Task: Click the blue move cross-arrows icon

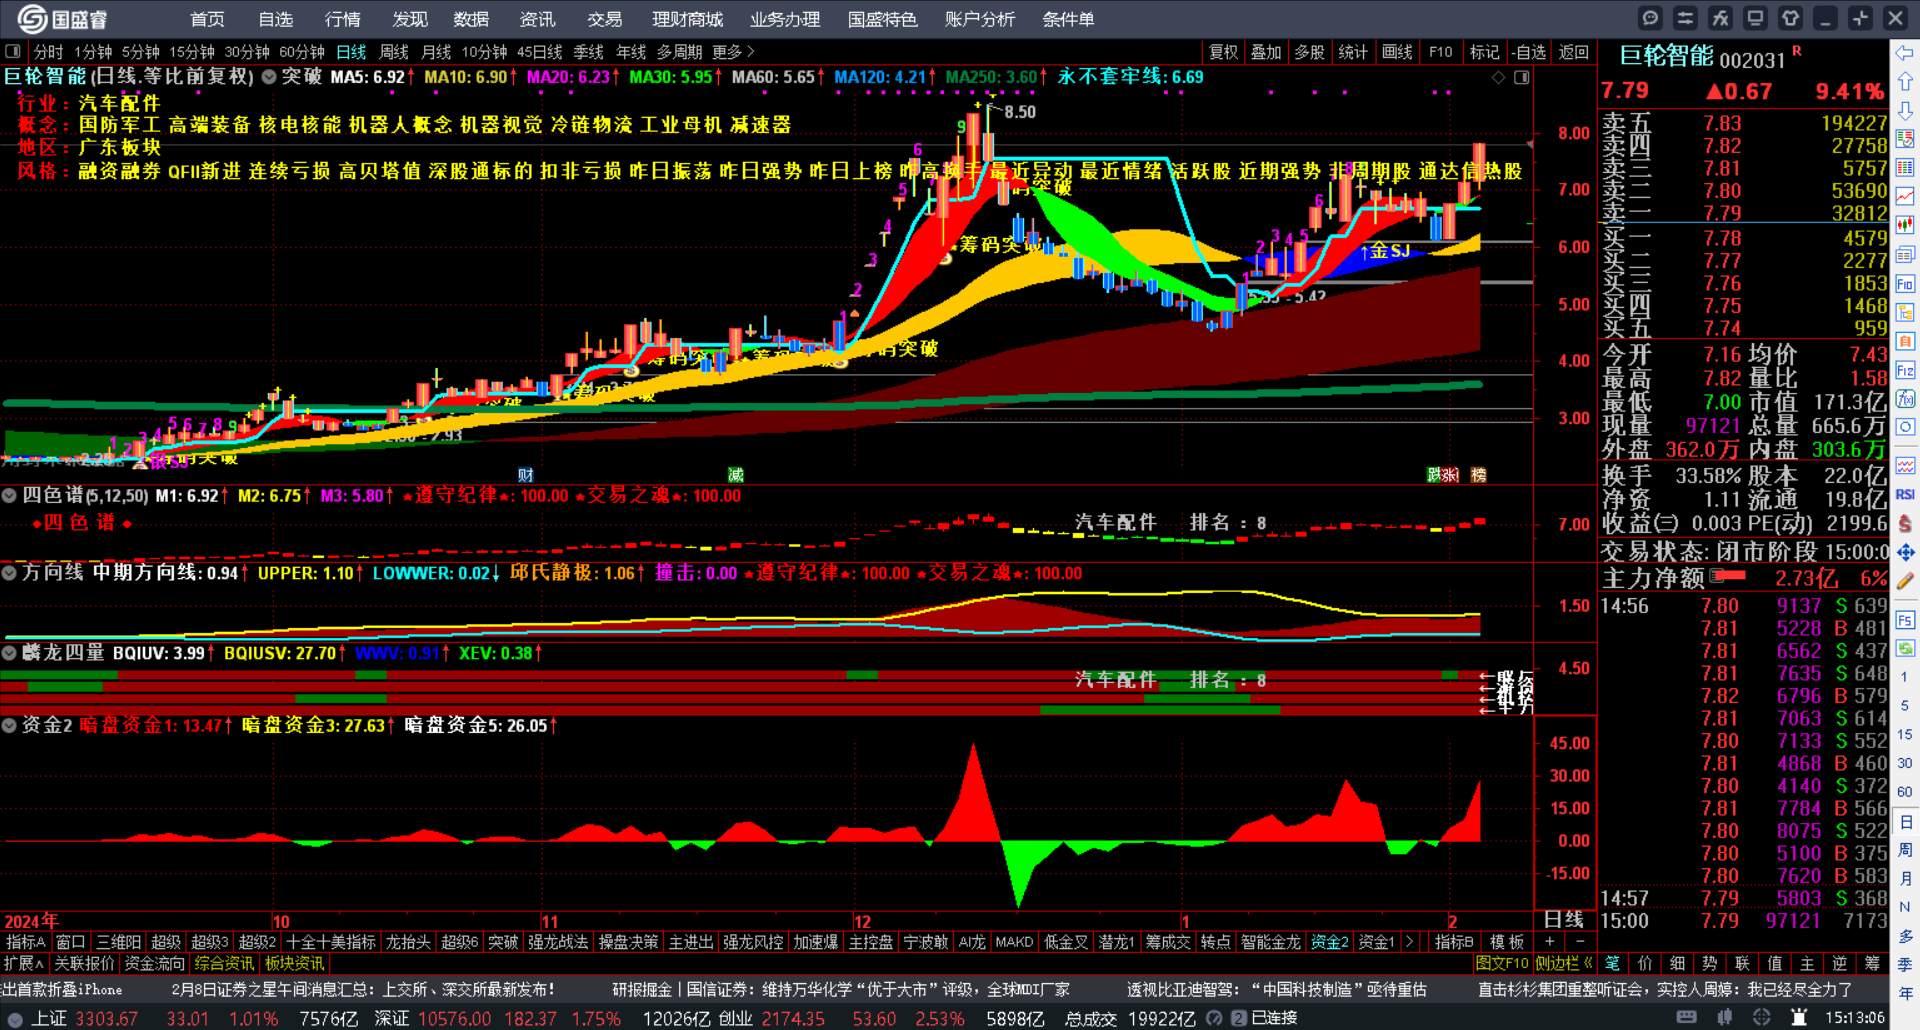Action: (x=1905, y=552)
